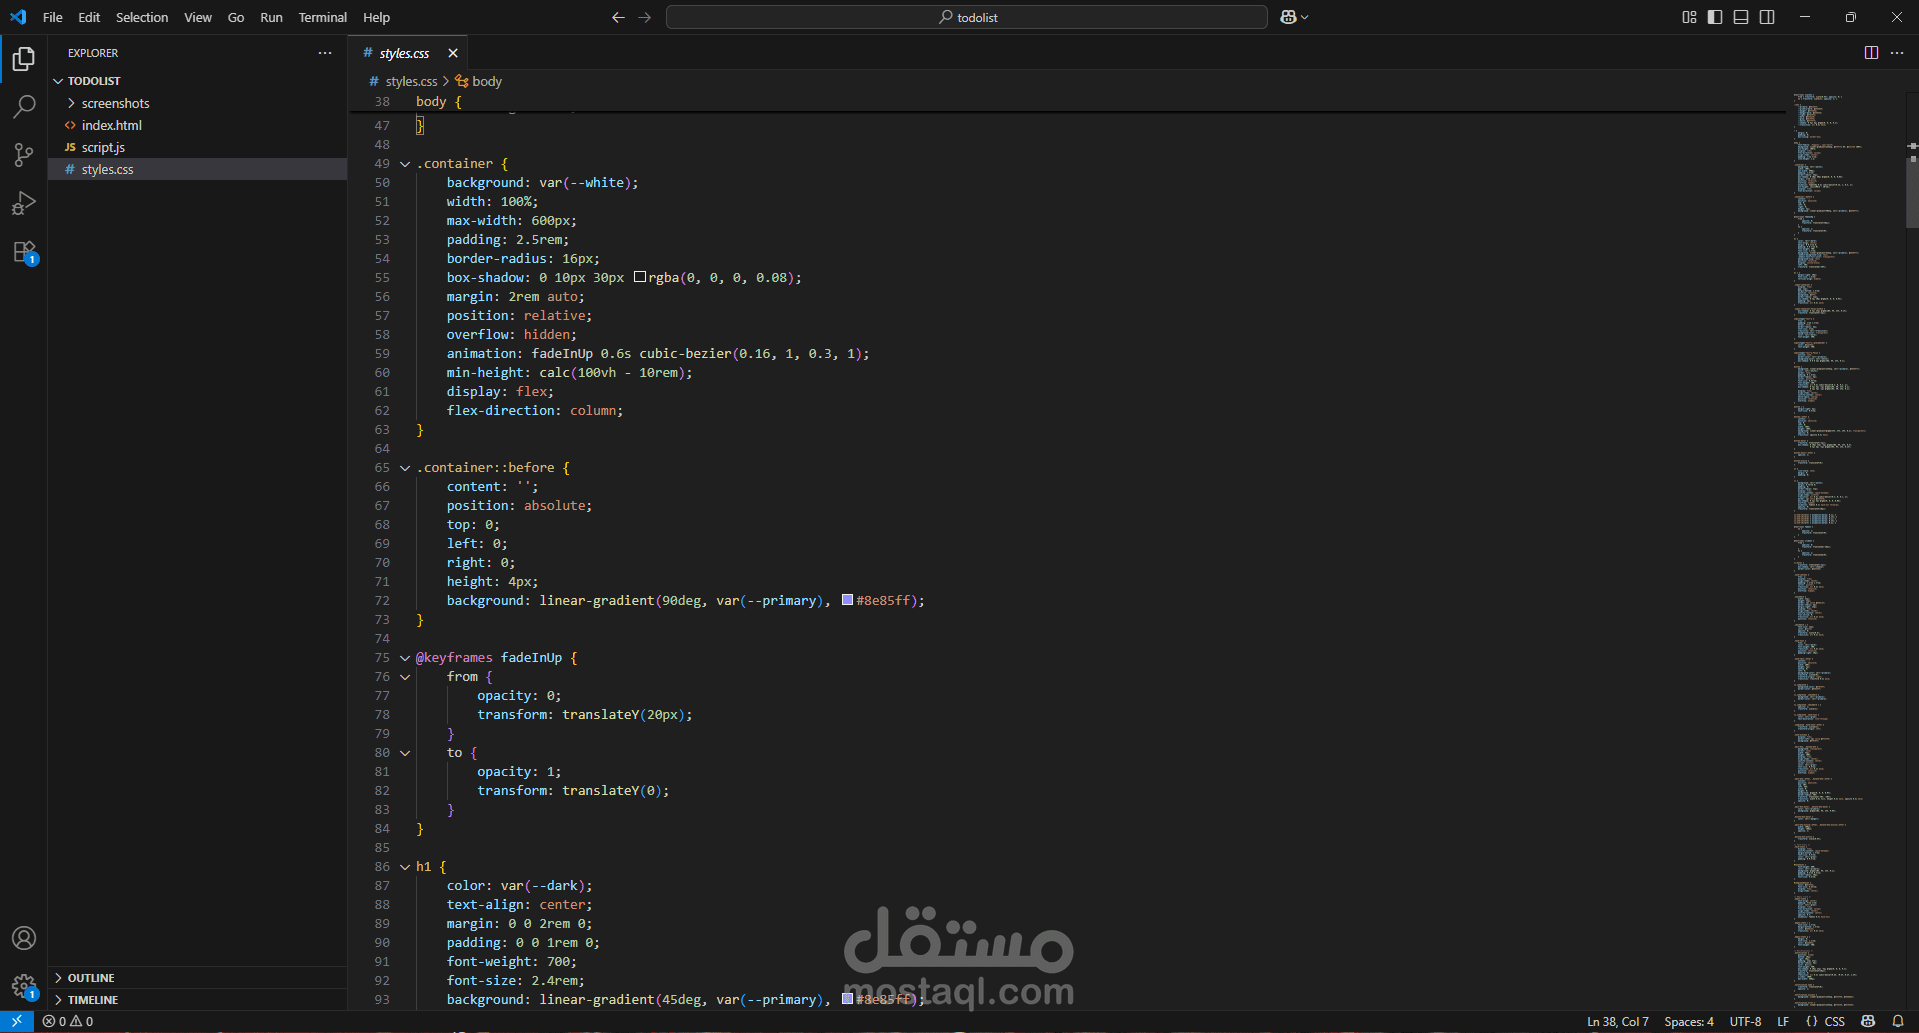Click the sticky scroll 'body {' header line
Viewport: 1919px width, 1033px height.
coord(1067,102)
